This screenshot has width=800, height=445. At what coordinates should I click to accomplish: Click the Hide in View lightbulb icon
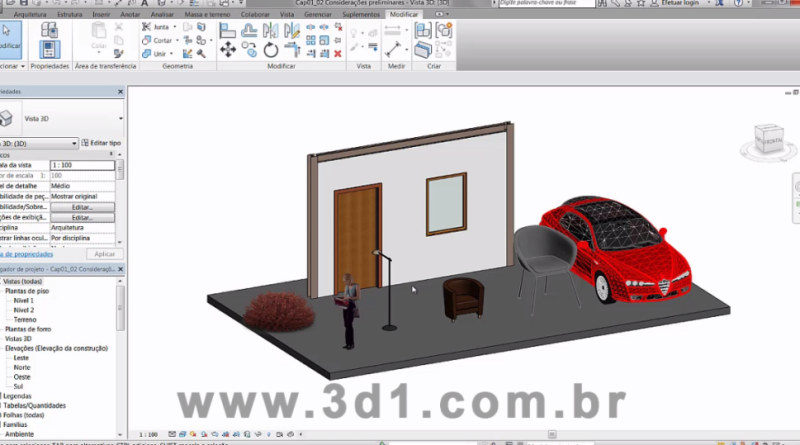[x=354, y=33]
